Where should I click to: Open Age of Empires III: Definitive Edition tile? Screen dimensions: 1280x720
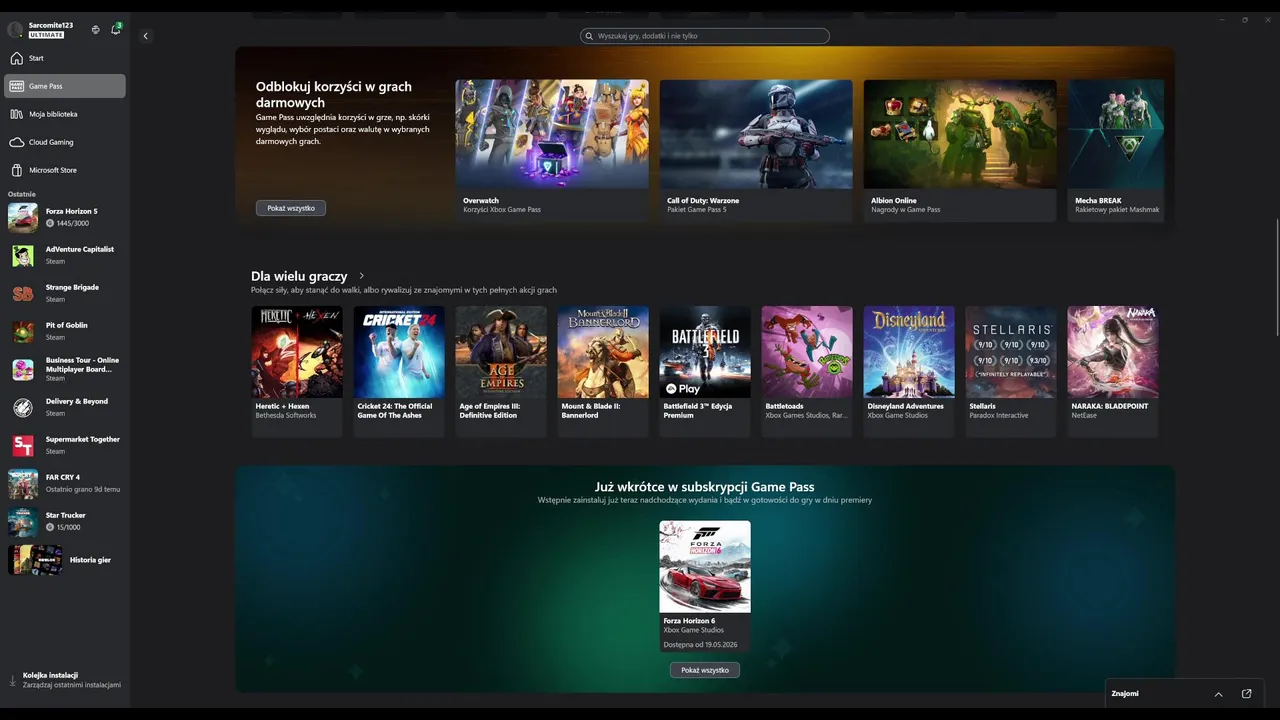coord(501,371)
